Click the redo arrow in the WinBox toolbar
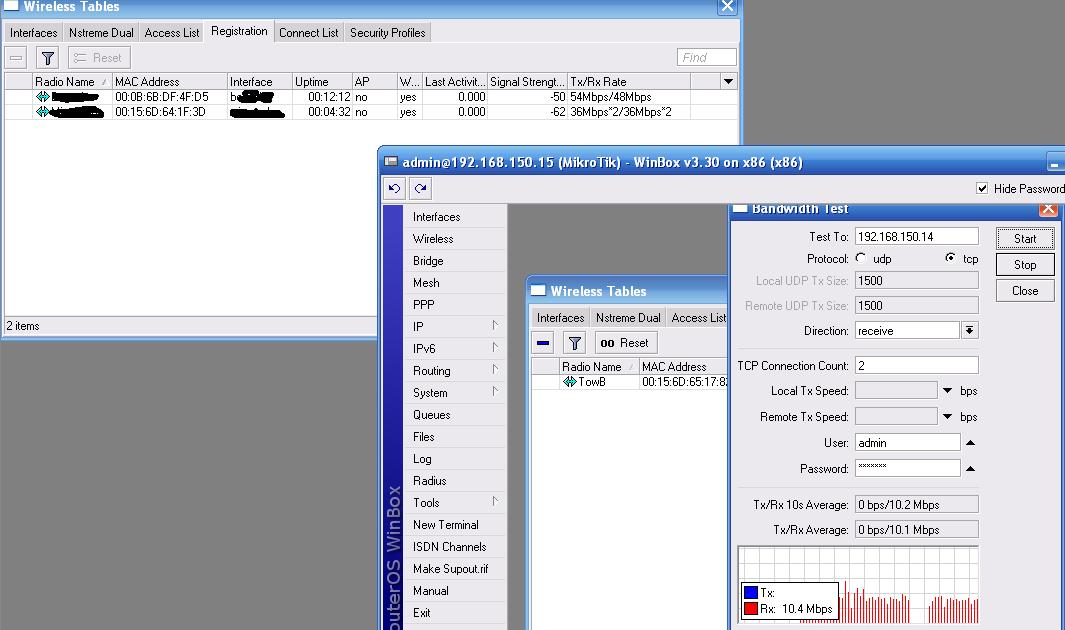Screen dimensions: 1065x630 pyautogui.click(x=420, y=189)
